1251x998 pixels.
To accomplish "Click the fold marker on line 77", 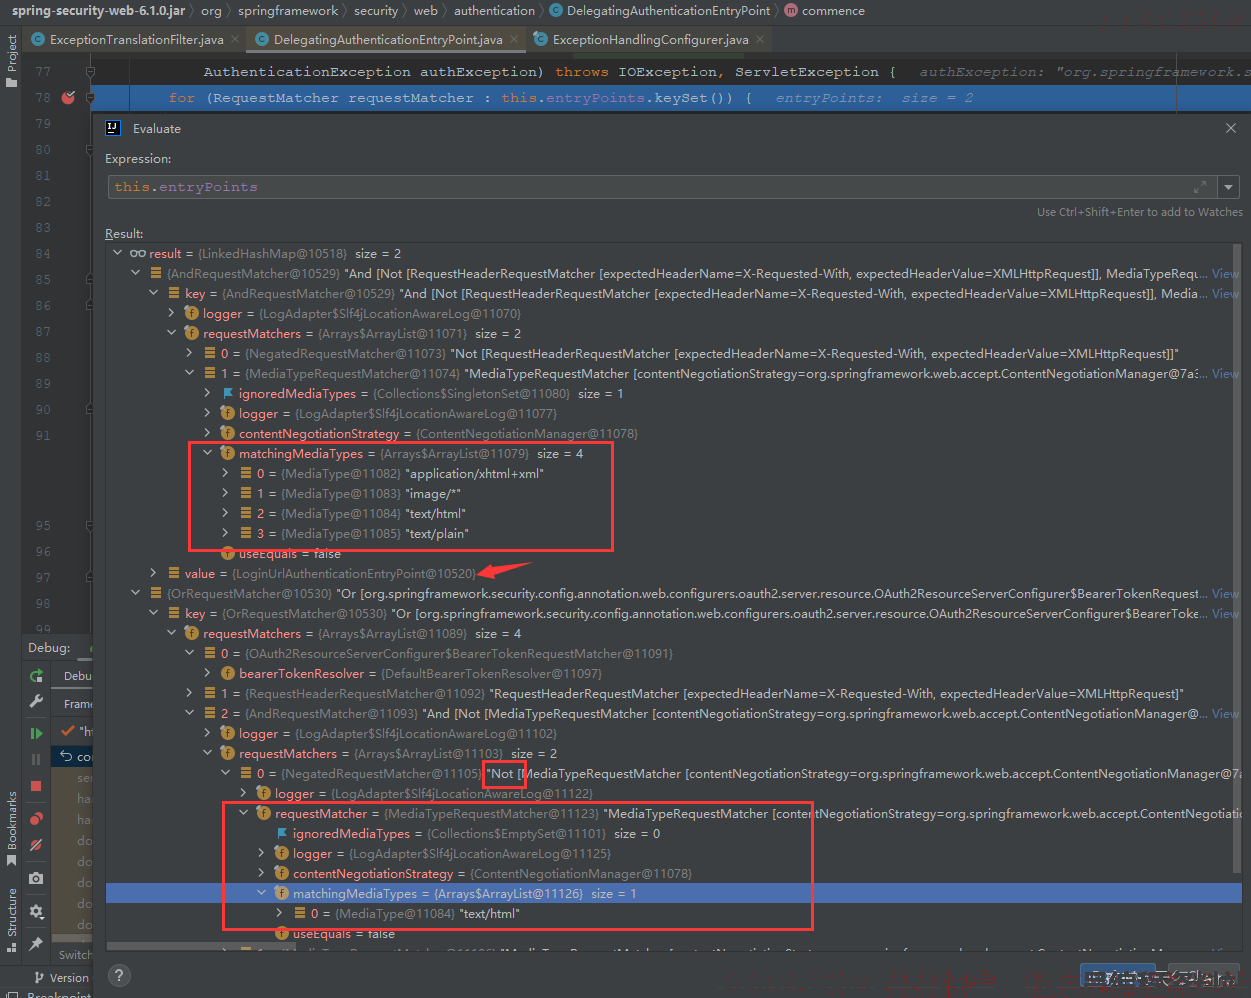I will [x=90, y=72].
